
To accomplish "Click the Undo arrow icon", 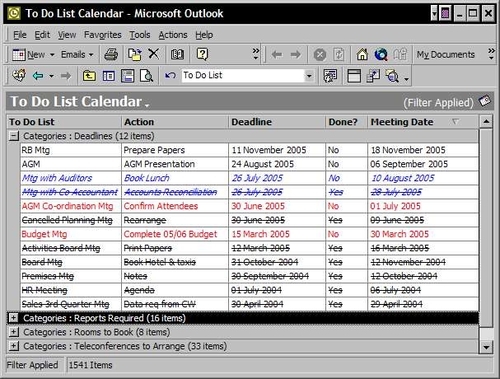I will point(170,76).
